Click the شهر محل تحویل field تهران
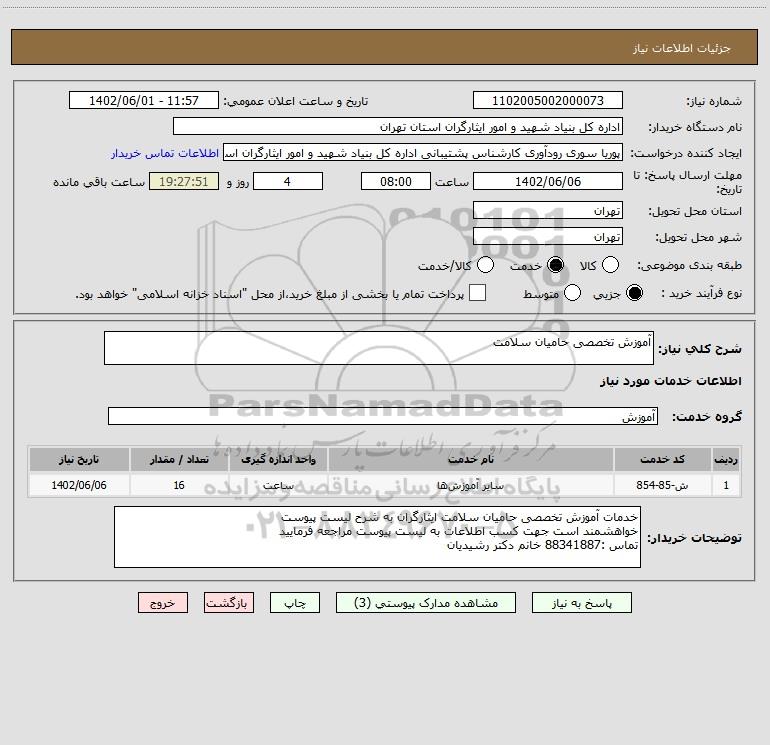 point(548,236)
